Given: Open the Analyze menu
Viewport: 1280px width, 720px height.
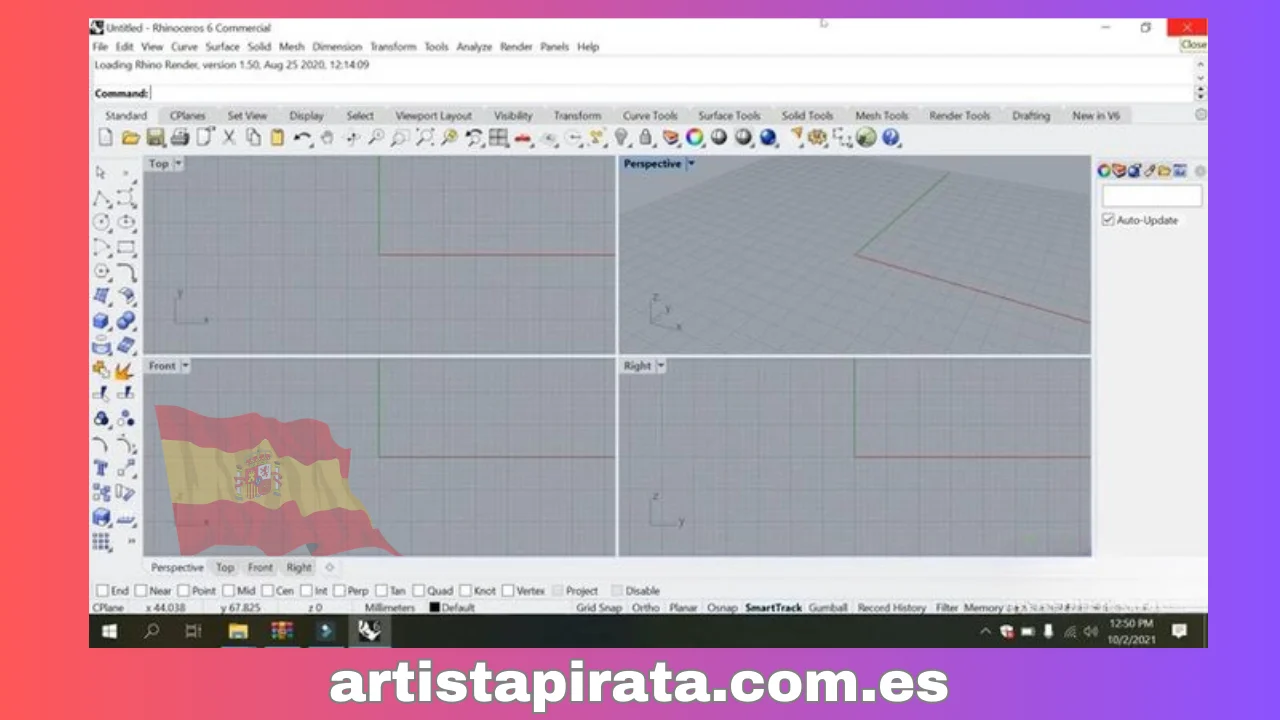Looking at the screenshot, I should pos(474,47).
